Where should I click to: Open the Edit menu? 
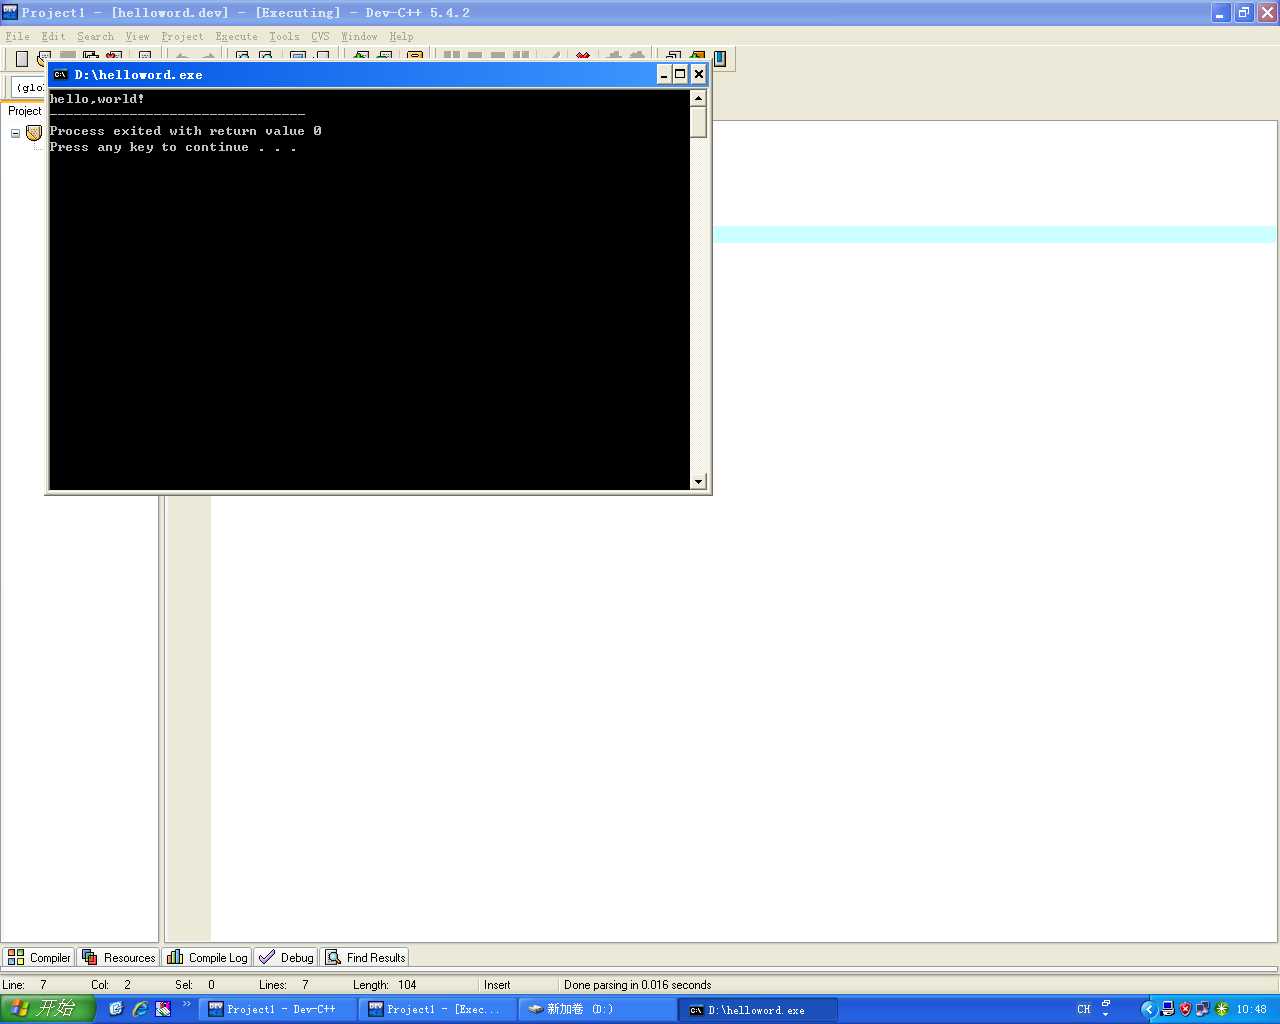click(53, 36)
